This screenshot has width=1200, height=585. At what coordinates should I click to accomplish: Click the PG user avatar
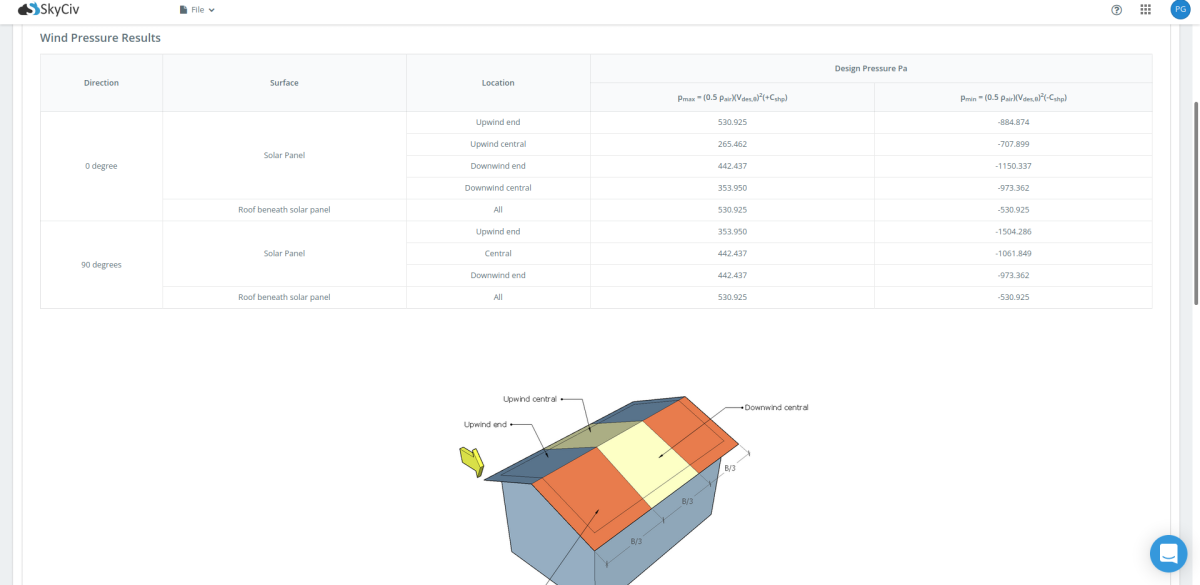coord(1179,10)
